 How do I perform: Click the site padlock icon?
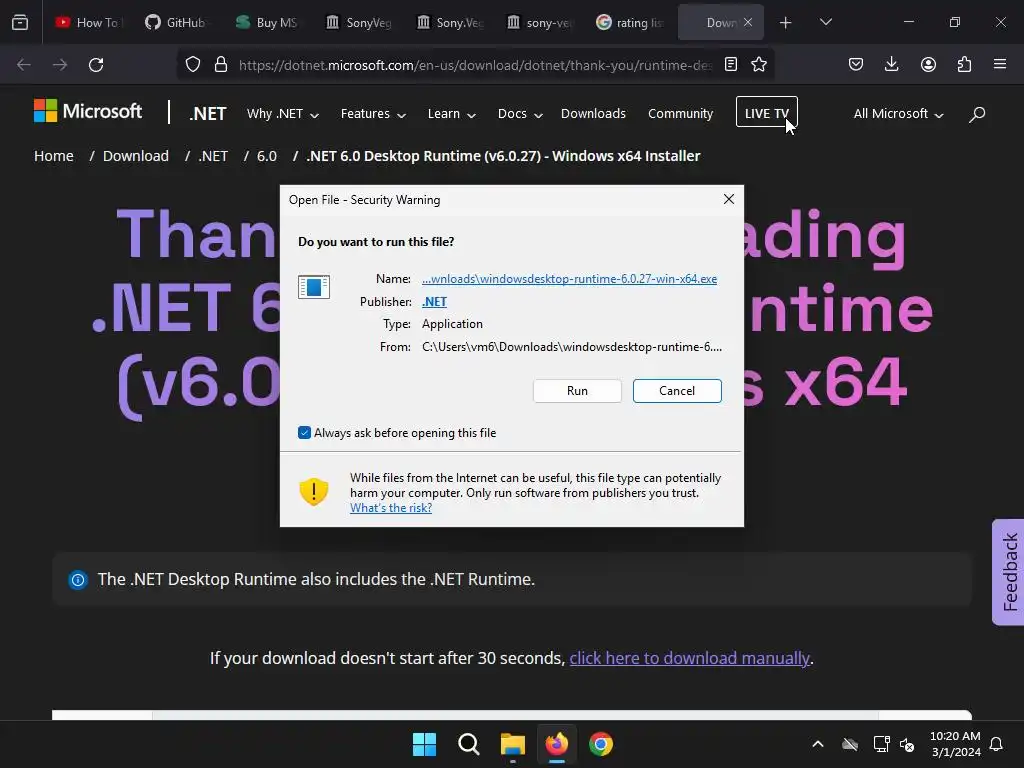(x=221, y=64)
